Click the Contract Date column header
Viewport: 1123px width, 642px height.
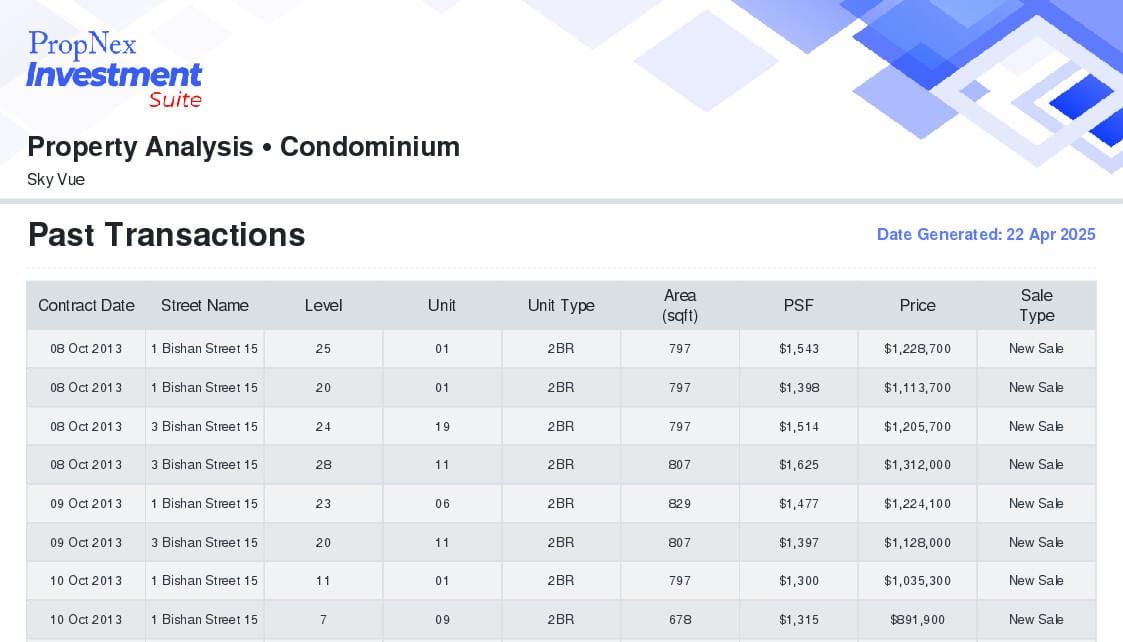(x=86, y=306)
